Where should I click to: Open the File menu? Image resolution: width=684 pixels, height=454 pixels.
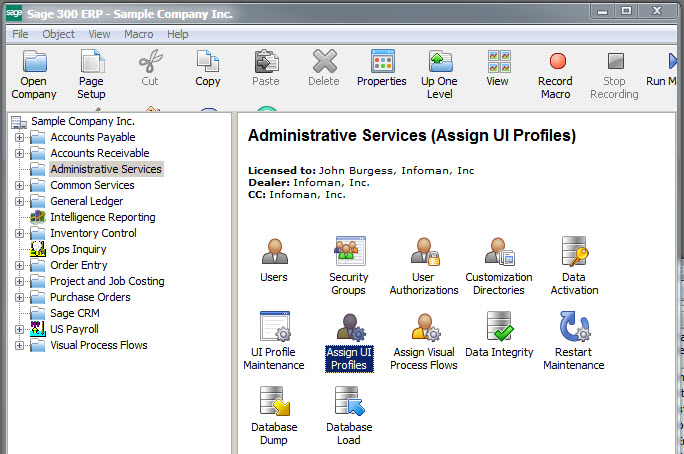tap(20, 34)
